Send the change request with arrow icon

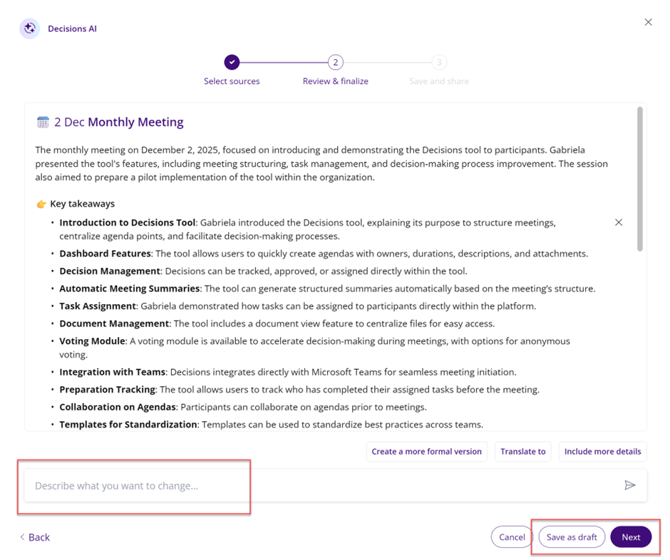click(x=630, y=486)
